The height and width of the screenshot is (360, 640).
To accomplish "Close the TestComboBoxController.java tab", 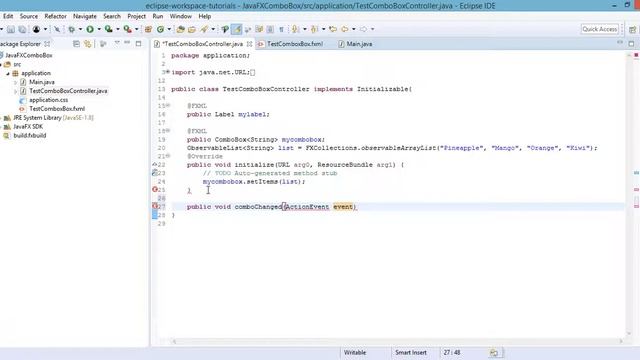I will pyautogui.click(x=249, y=44).
